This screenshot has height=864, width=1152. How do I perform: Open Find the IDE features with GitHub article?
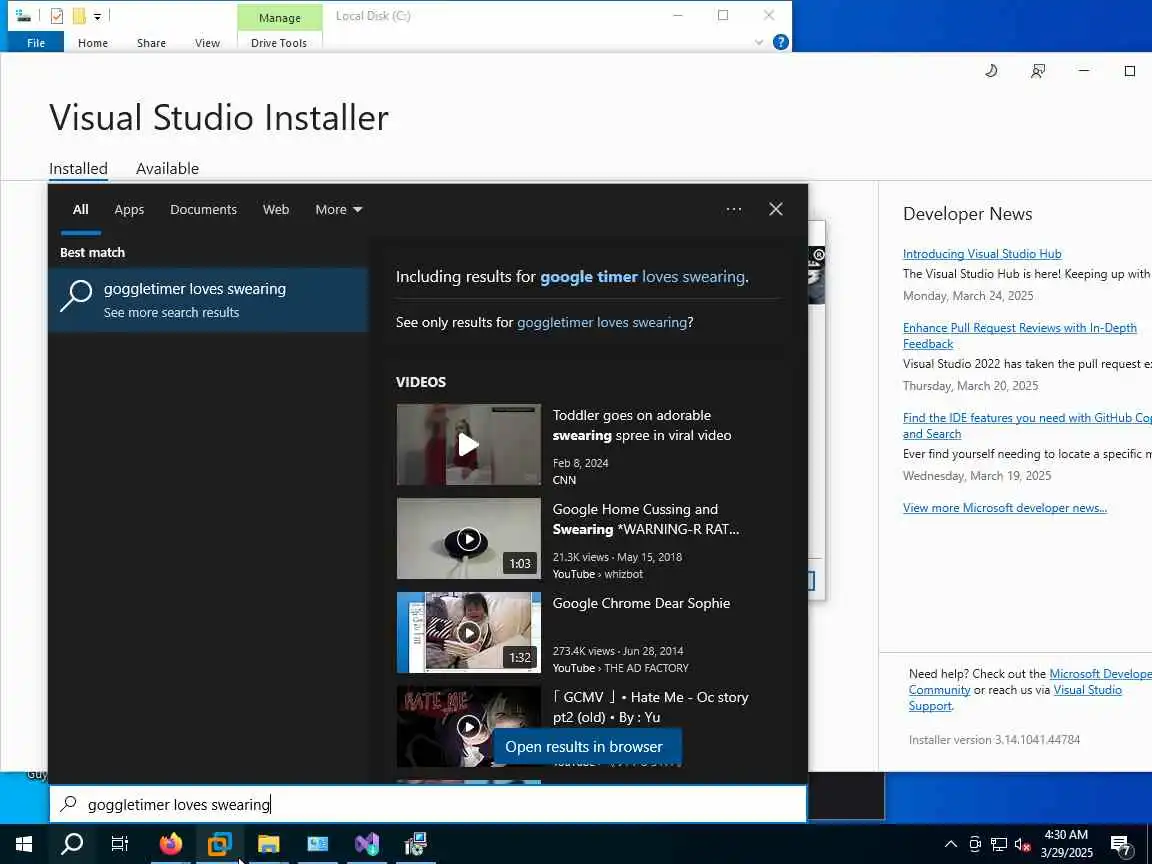[x=1027, y=425]
